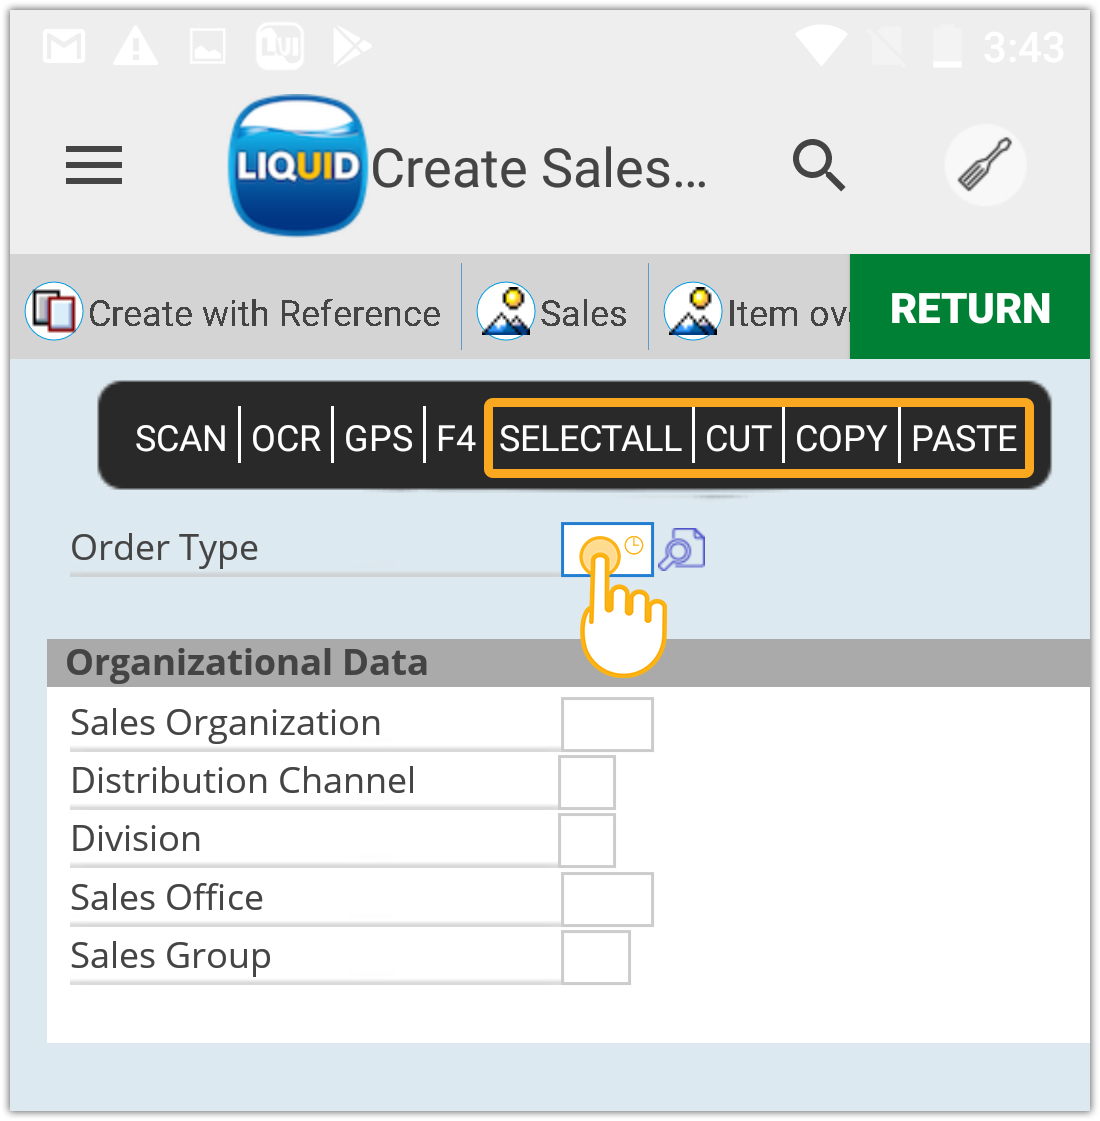The image size is (1100, 1121).
Task: Choose OCR from the popup toolbar
Action: click(286, 438)
